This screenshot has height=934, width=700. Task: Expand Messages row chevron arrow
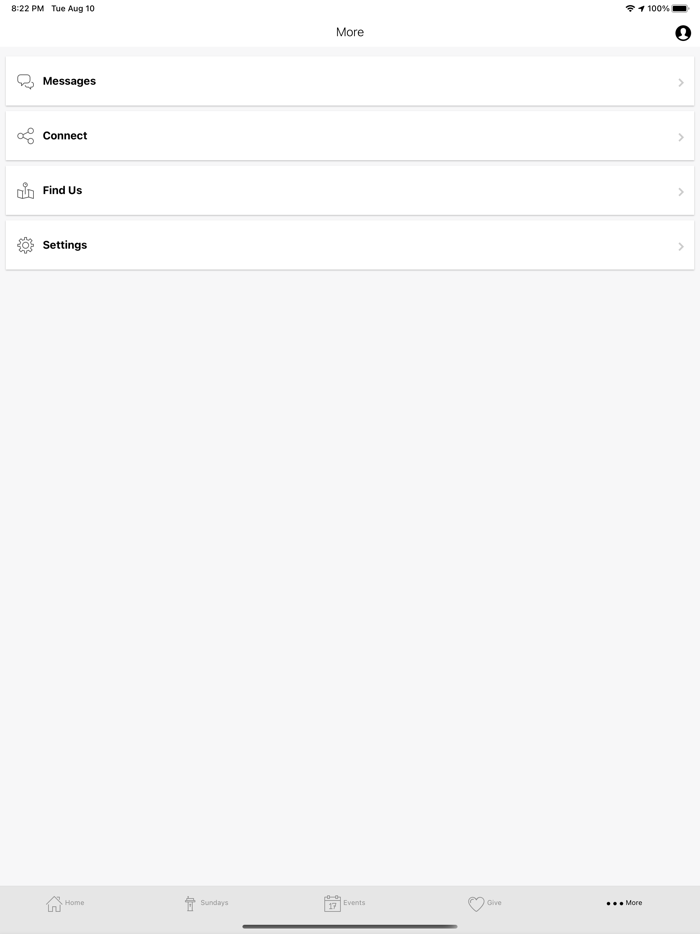pyautogui.click(x=681, y=82)
